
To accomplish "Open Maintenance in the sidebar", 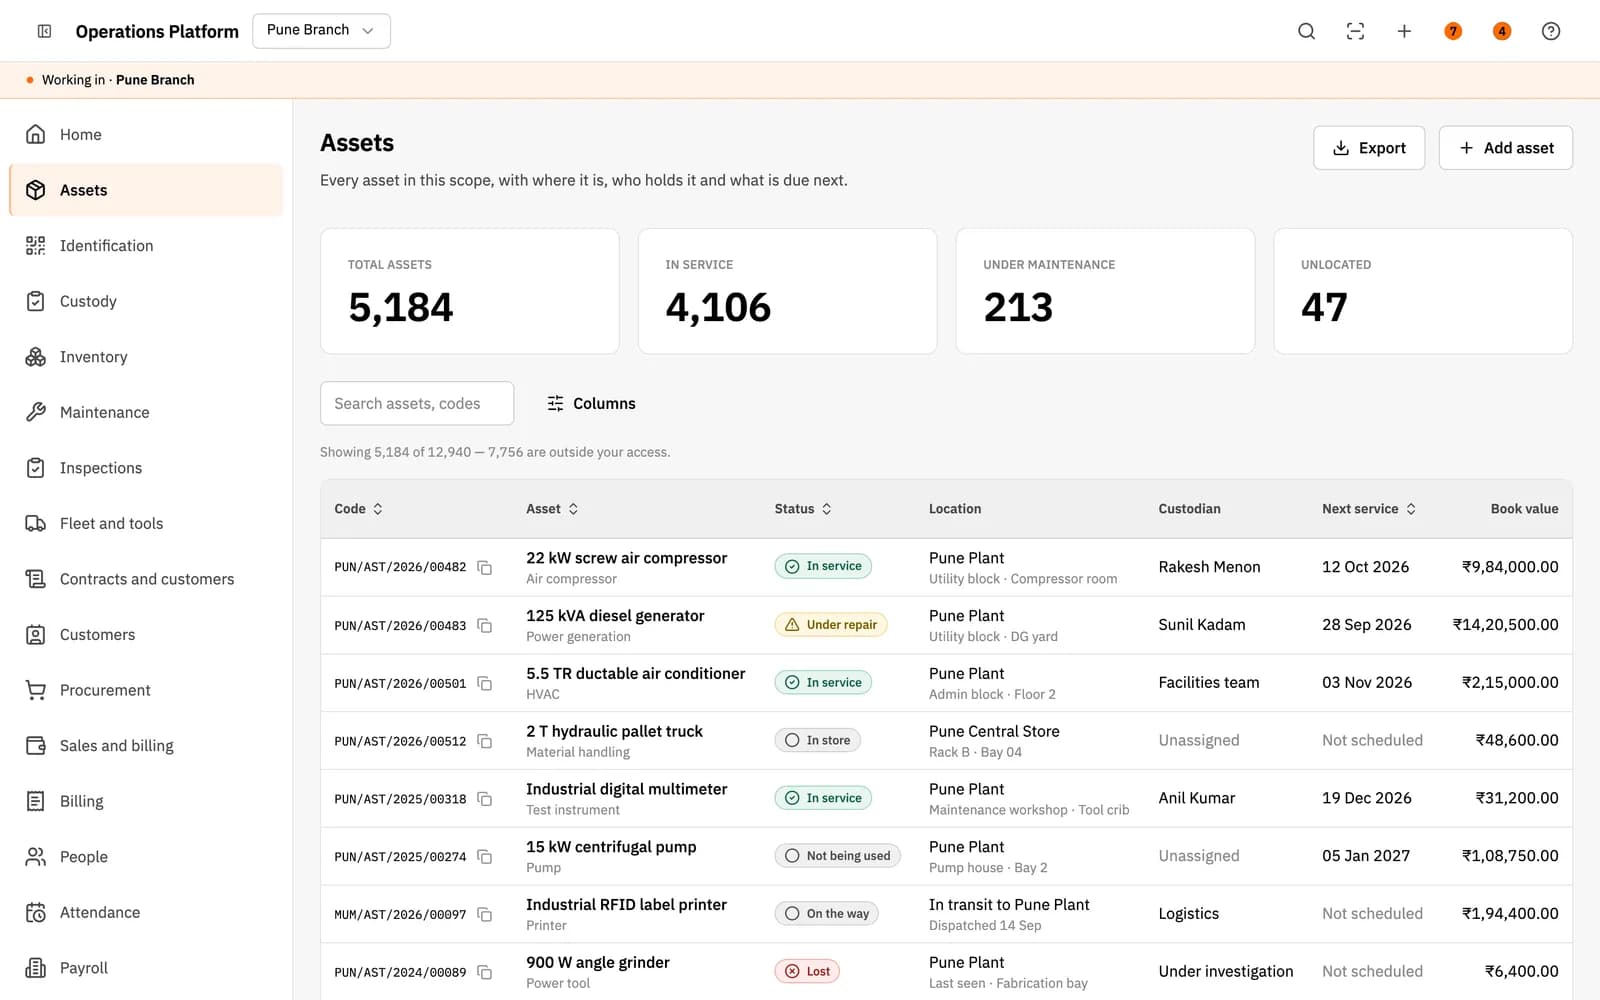I will pyautogui.click(x=146, y=412).
